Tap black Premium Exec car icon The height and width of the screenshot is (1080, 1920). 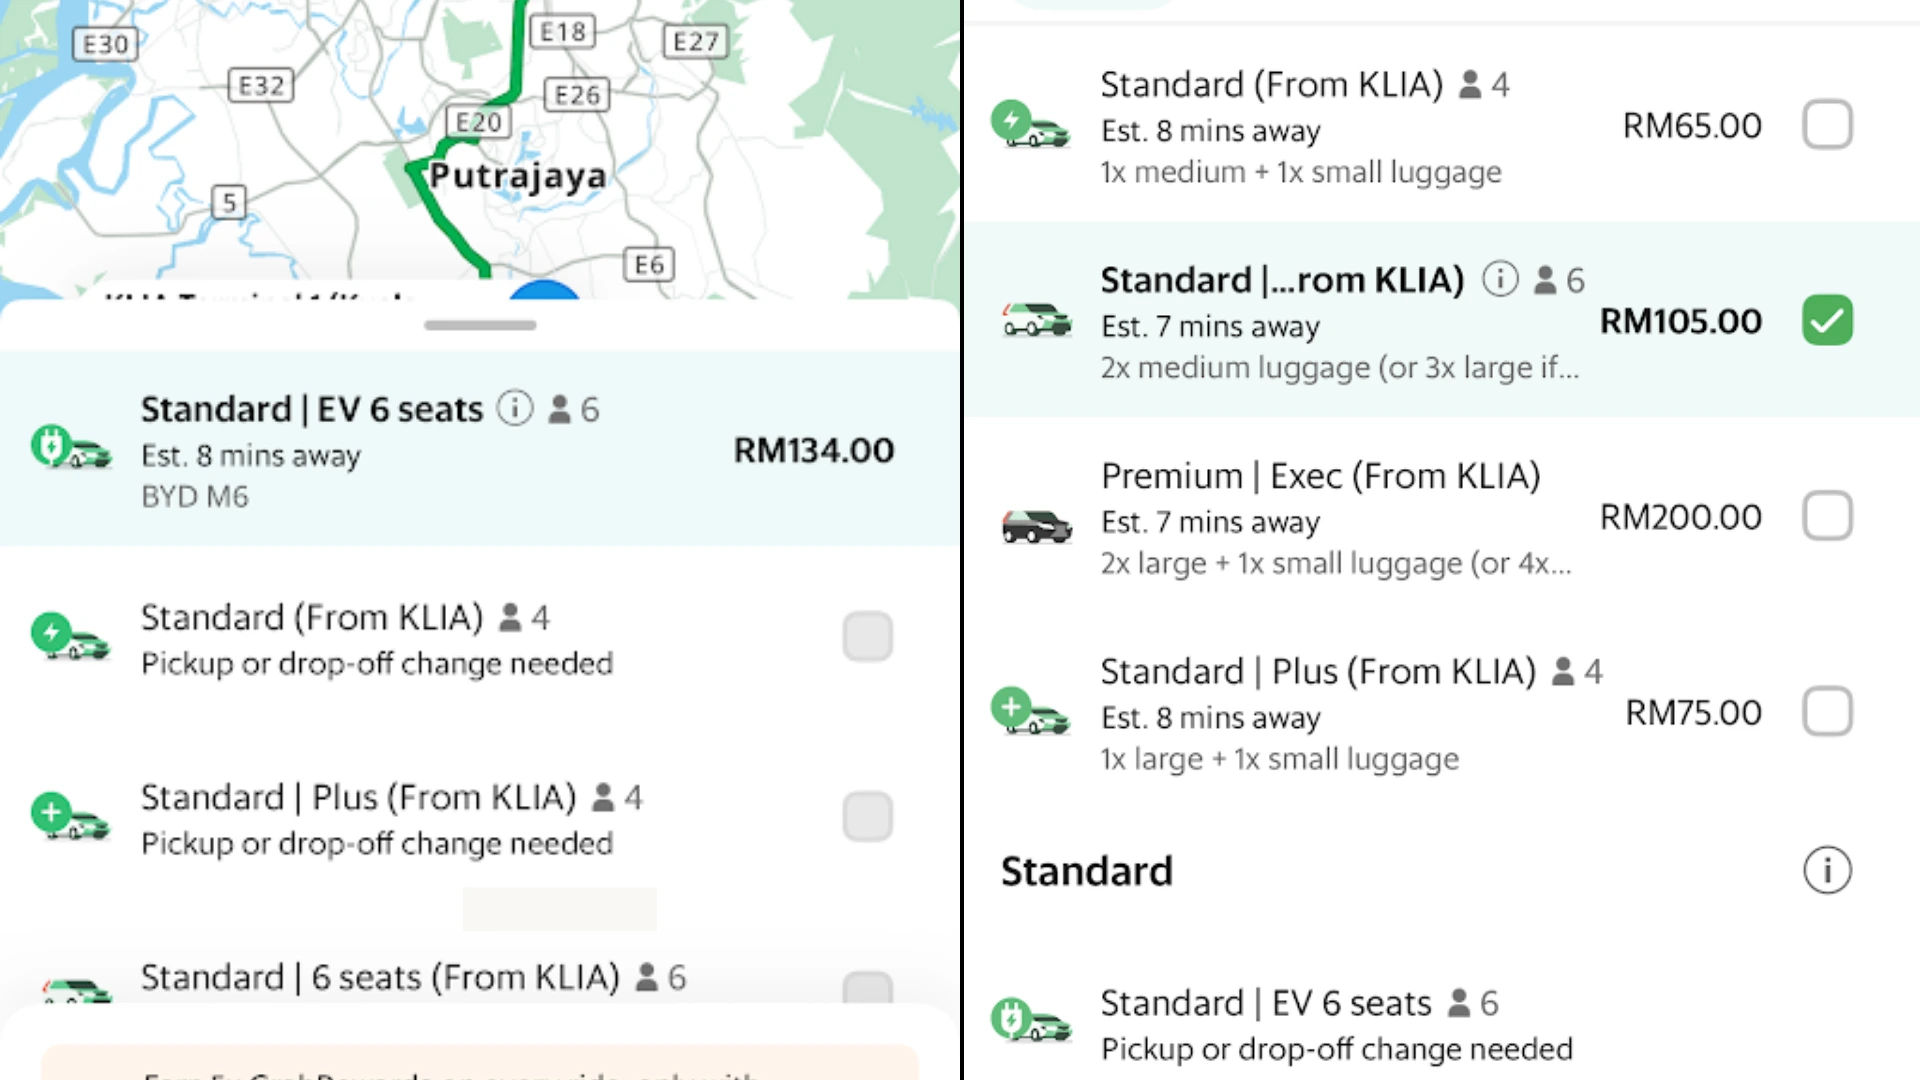pyautogui.click(x=1036, y=525)
